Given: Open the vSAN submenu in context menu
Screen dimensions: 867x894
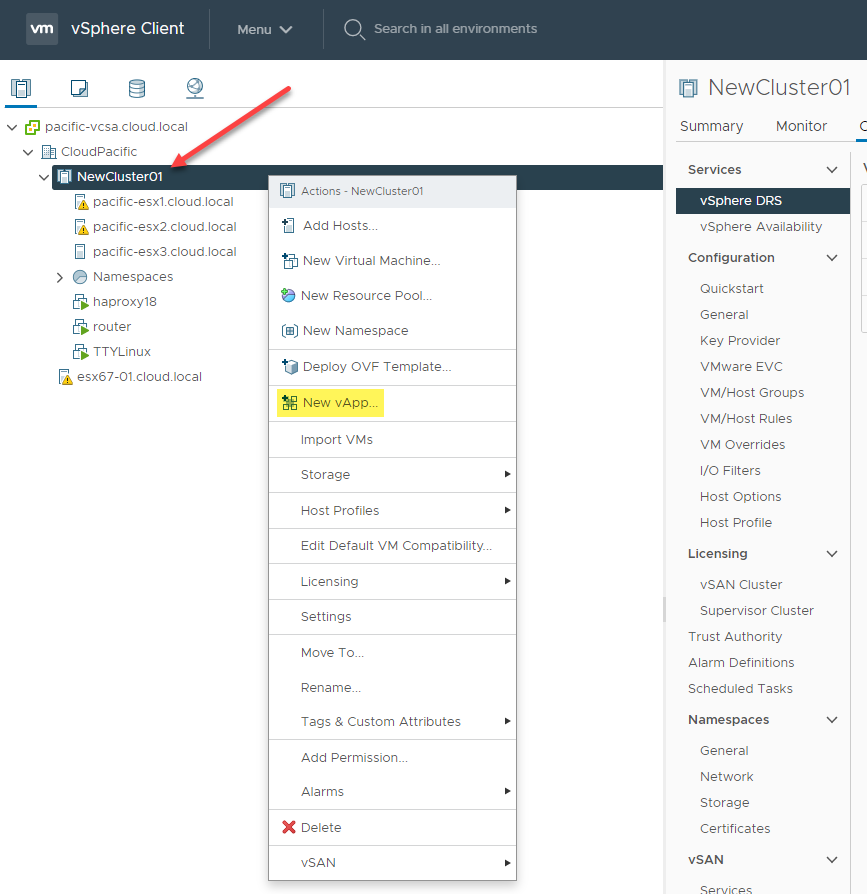Looking at the screenshot, I should pos(392,863).
